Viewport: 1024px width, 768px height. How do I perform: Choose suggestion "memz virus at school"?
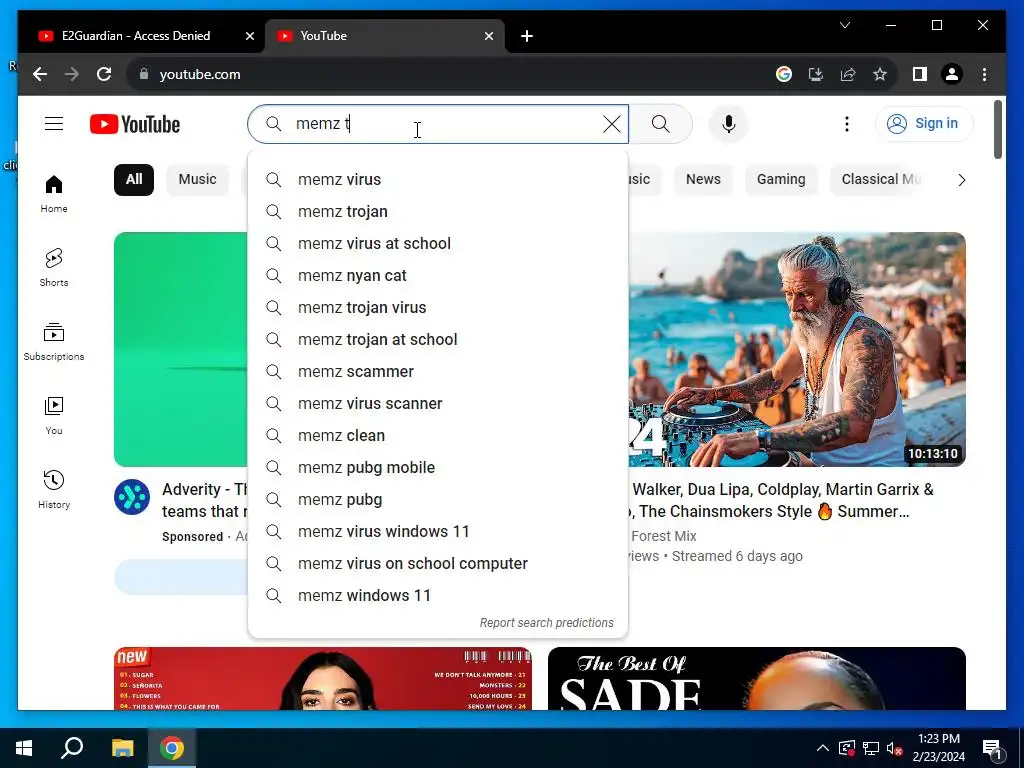point(438,244)
